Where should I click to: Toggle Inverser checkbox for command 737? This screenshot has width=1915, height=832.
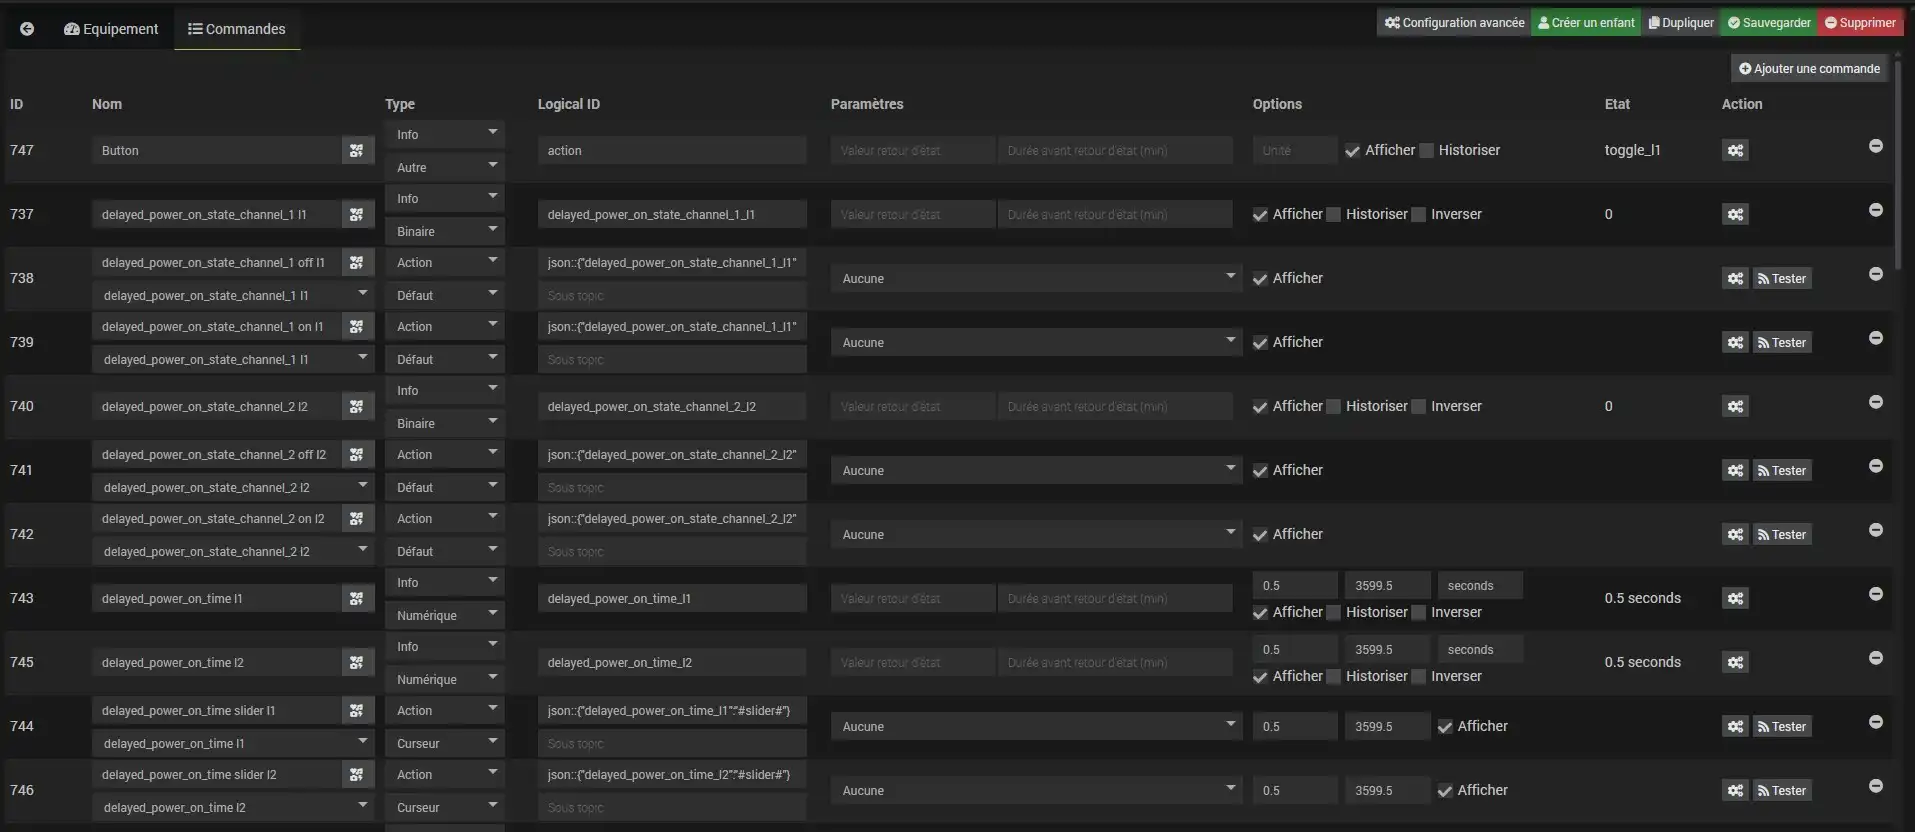click(1418, 214)
